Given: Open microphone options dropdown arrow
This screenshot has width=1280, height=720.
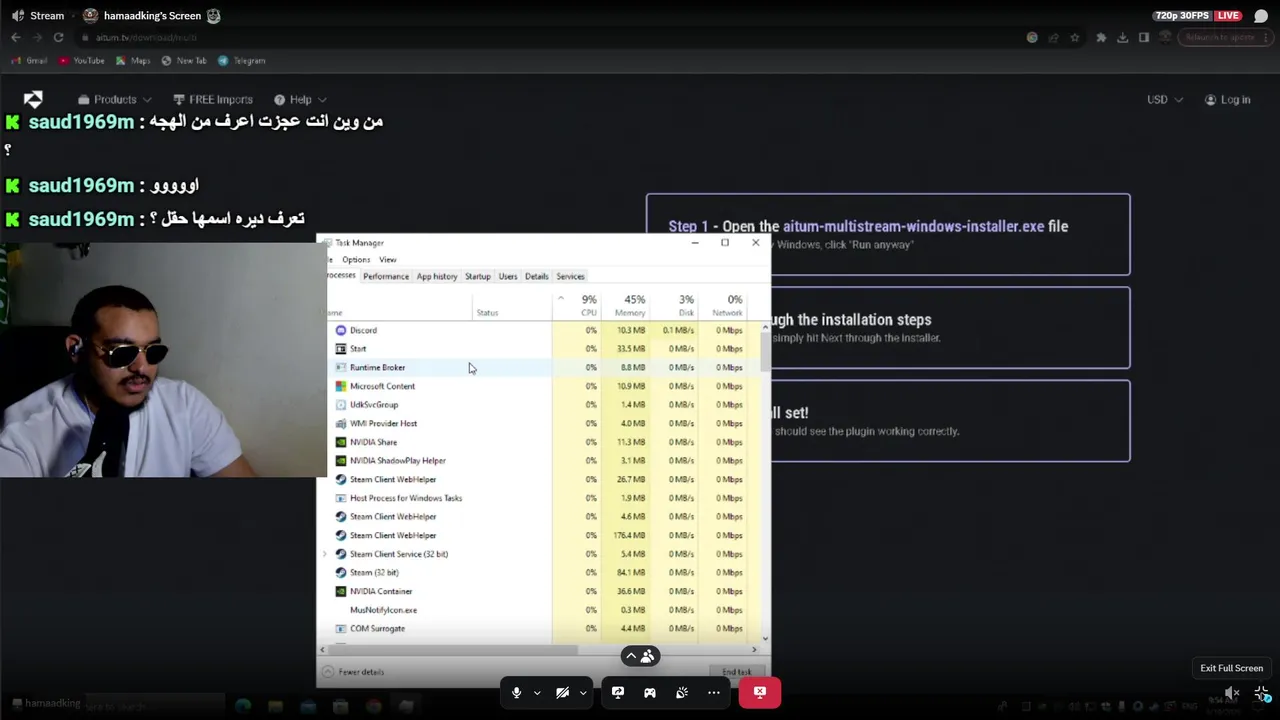Looking at the screenshot, I should 537,692.
